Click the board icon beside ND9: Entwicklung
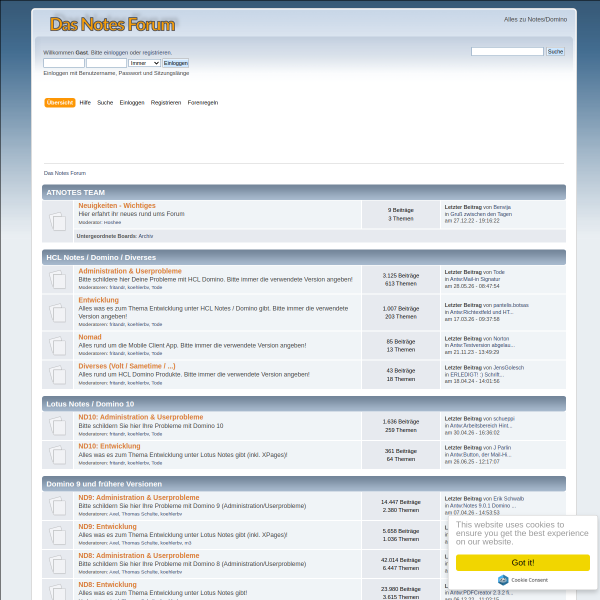This screenshot has width=600, height=600. tap(57, 535)
